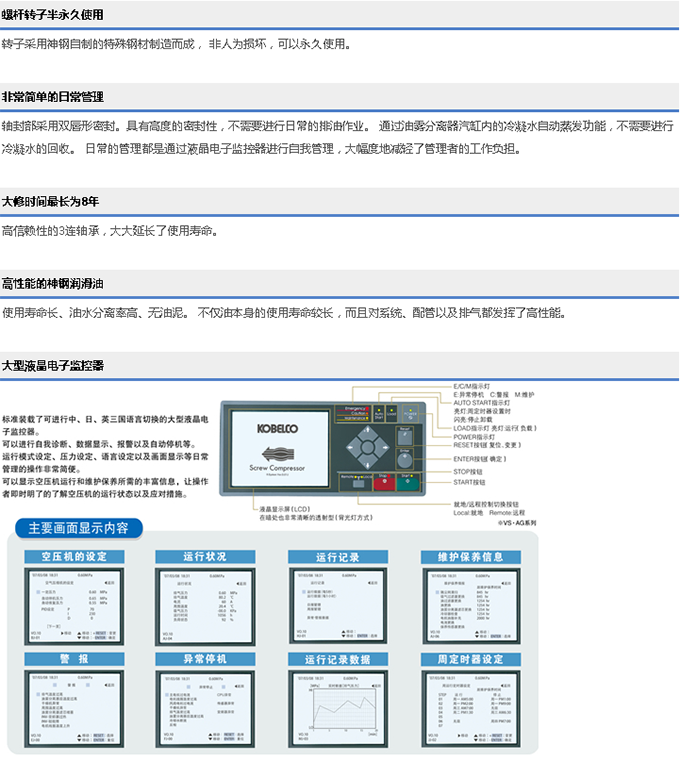Click the text Local:就地 Remote:远程
Screen dimensions: 680x779
(x=489, y=513)
